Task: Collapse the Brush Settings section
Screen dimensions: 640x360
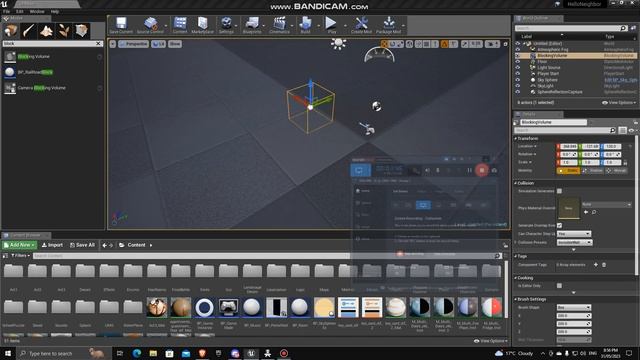Action: [516, 299]
